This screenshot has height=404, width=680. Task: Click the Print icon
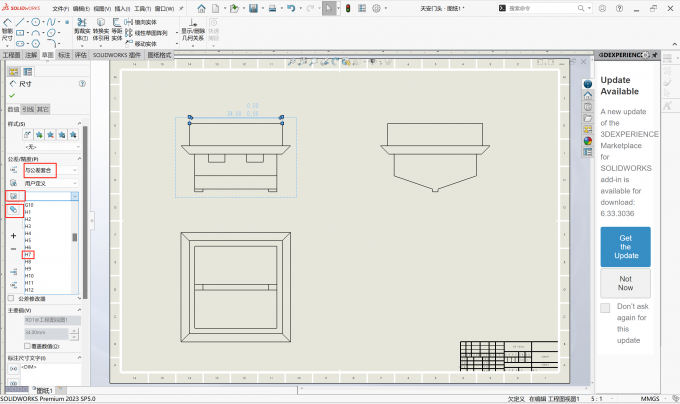click(272, 8)
